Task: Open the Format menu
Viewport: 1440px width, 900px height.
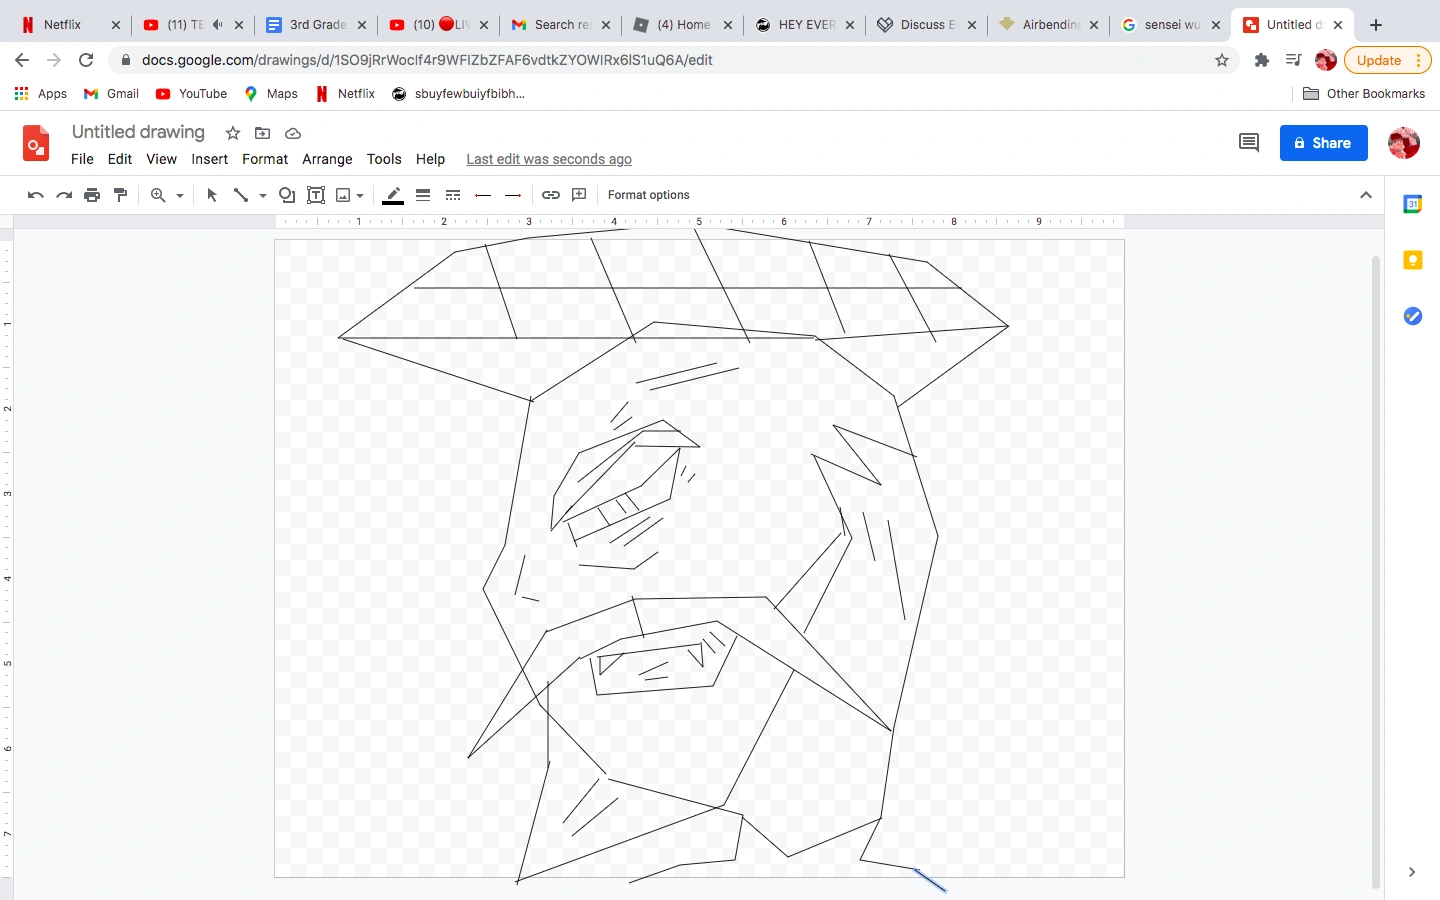Action: tap(265, 159)
